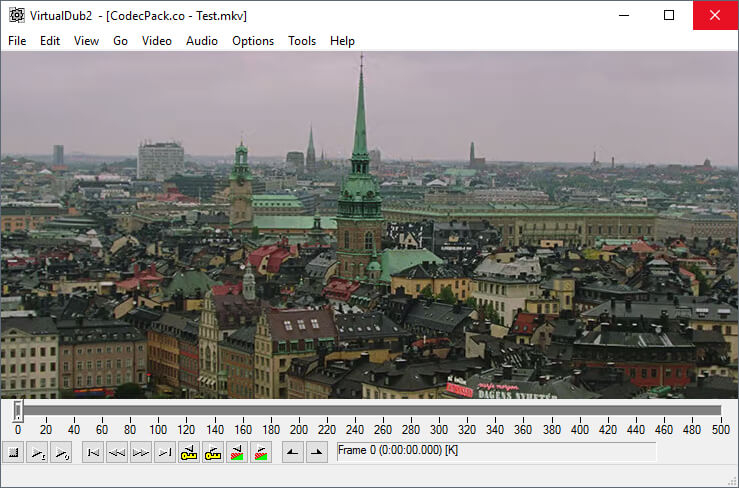The image size is (739, 488).
Task: Go to previous keyframe
Action: (x=189, y=453)
